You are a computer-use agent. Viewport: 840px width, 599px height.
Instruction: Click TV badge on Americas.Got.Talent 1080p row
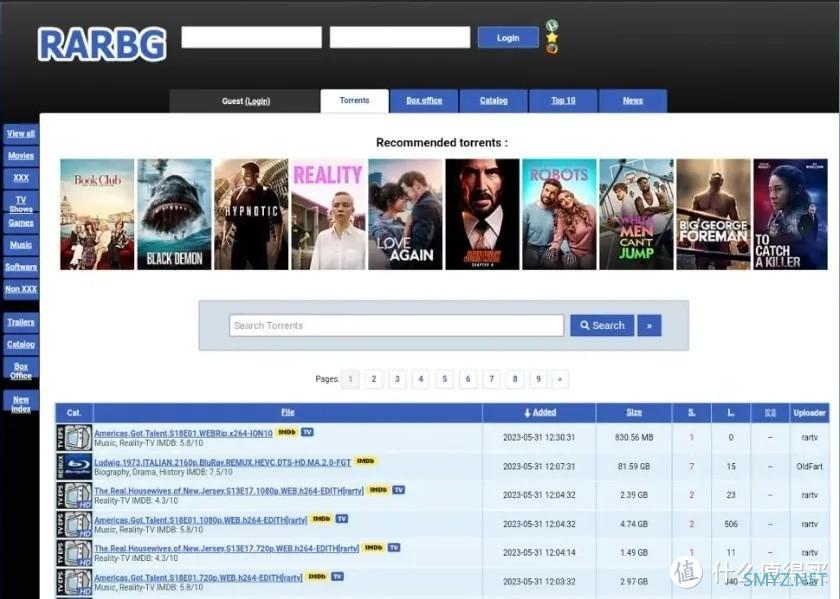(x=342, y=519)
